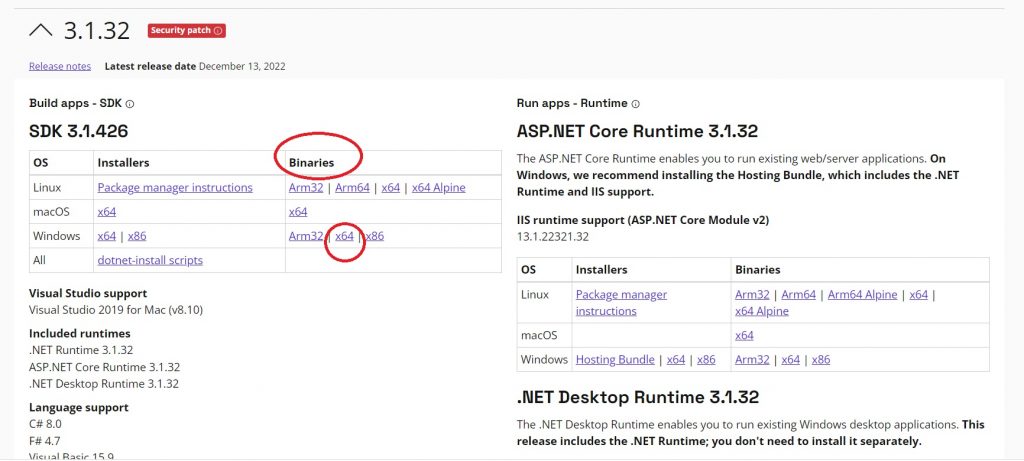Viewport: 1024px width, 461px height.
Task: Download ASP.NET Runtime Windows x86 binary
Action: coord(821,359)
